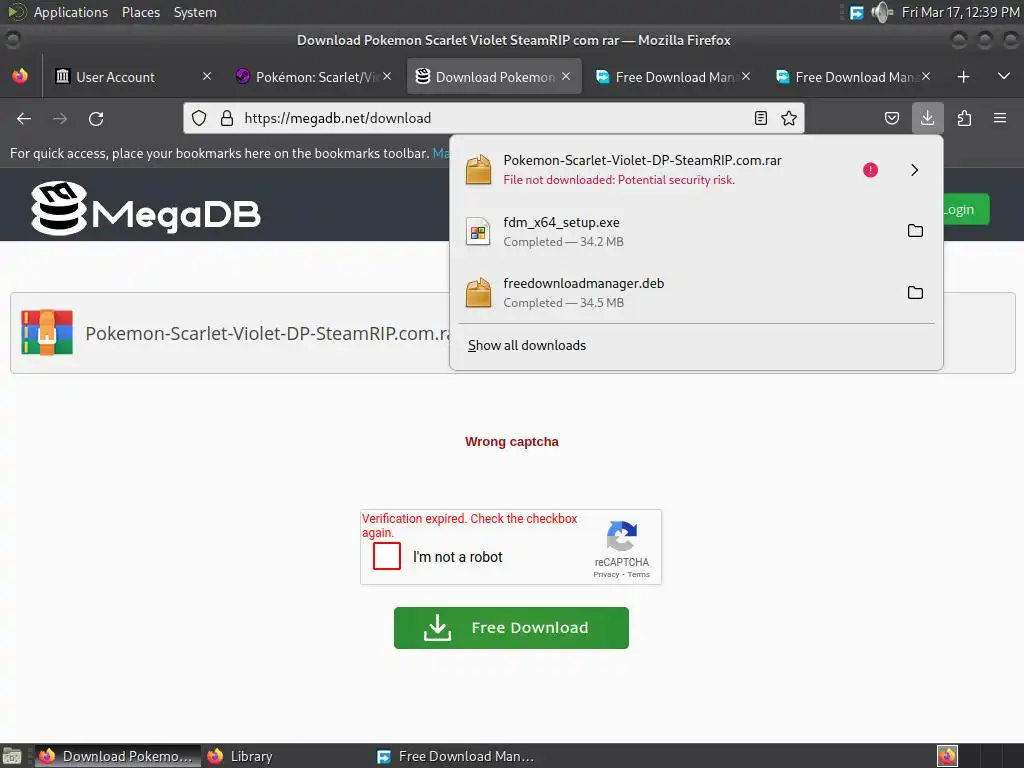Image resolution: width=1024 pixels, height=768 pixels.
Task: Expand the list all tabs chevron
Action: pos(1004,76)
